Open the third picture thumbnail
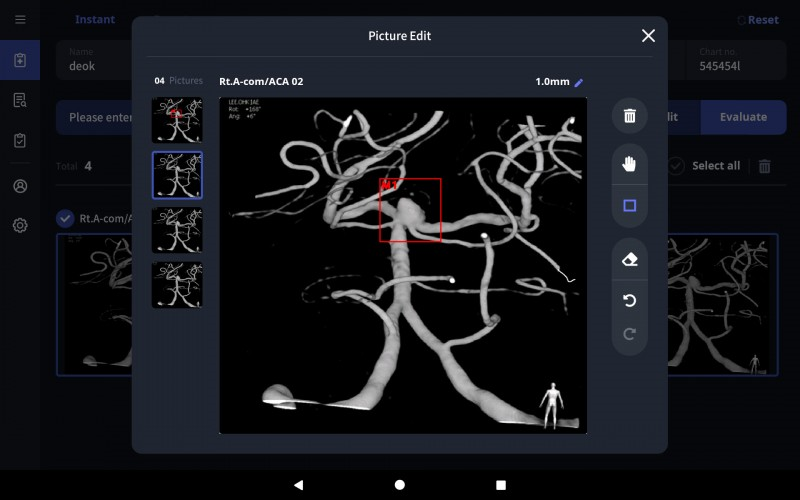 click(x=177, y=230)
